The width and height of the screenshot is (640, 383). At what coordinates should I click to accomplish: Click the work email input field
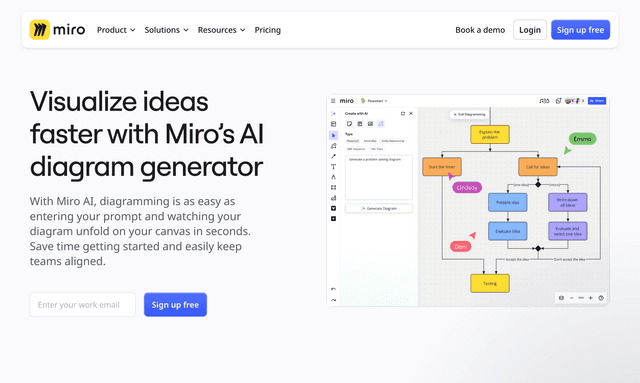coord(82,305)
